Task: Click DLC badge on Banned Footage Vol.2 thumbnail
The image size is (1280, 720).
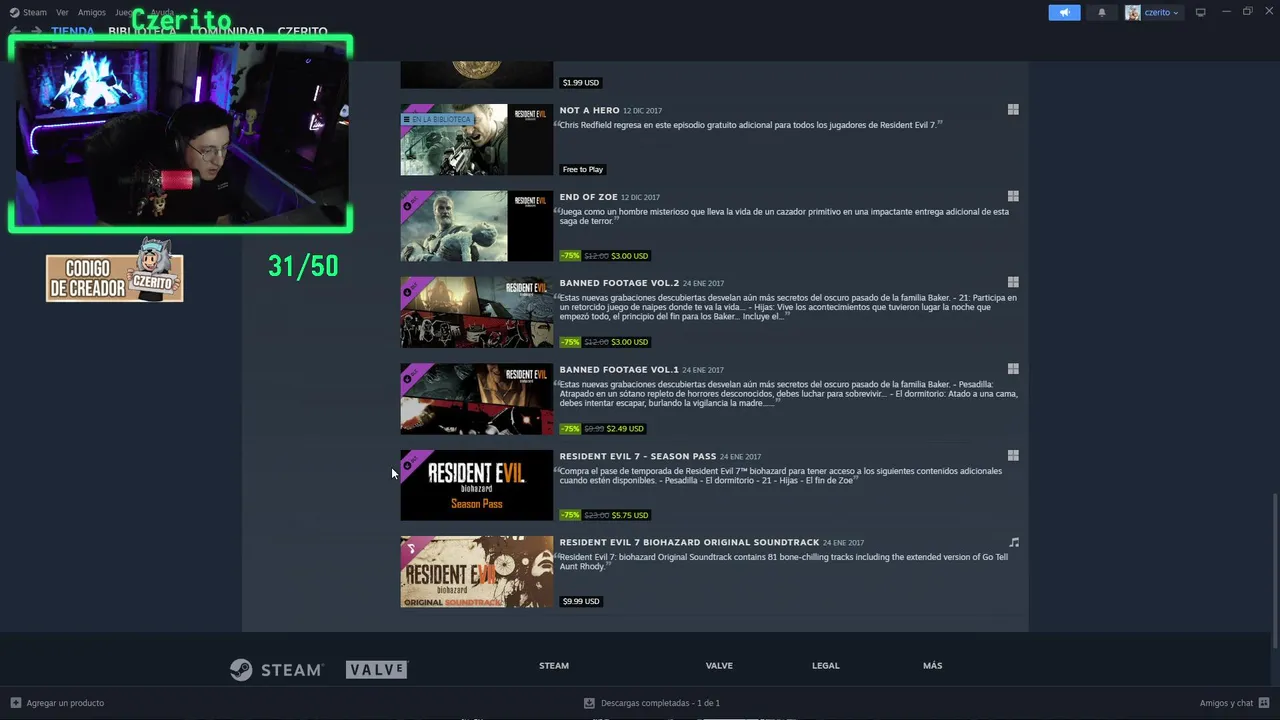Action: pyautogui.click(x=411, y=289)
